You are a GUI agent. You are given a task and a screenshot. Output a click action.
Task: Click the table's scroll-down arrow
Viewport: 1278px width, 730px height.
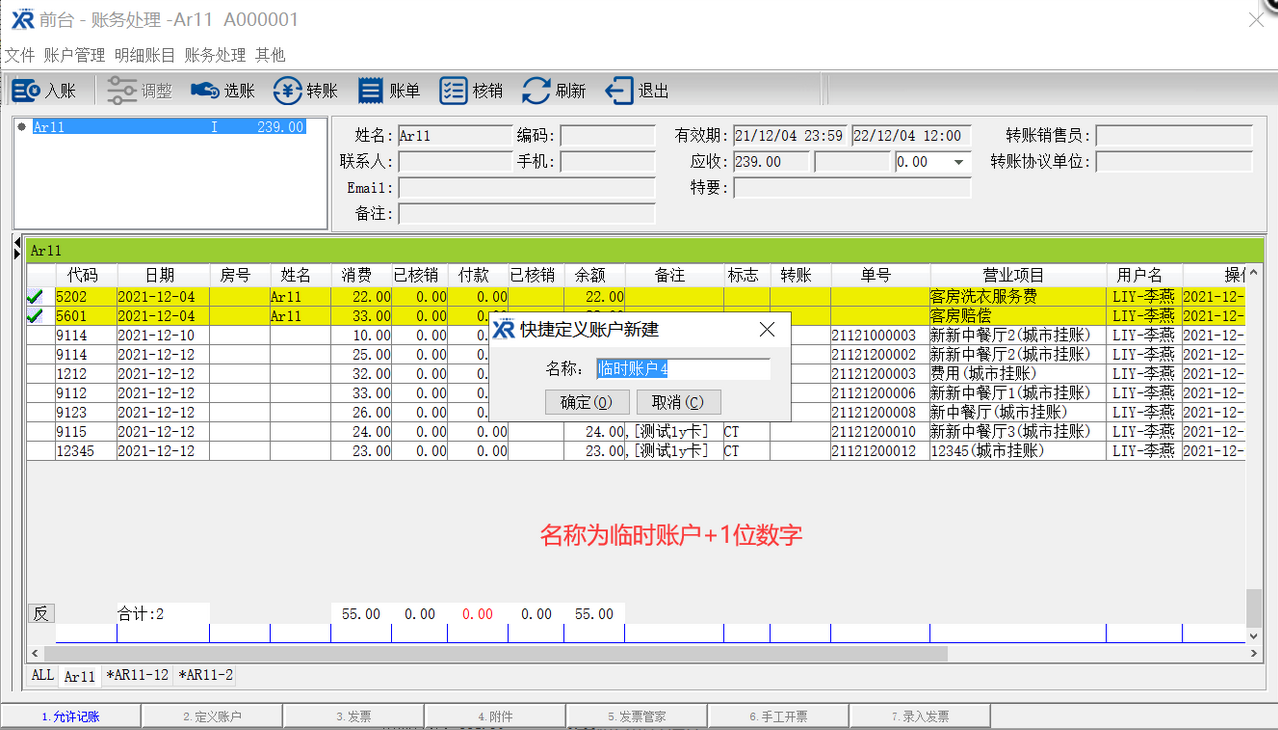pos(1255,636)
